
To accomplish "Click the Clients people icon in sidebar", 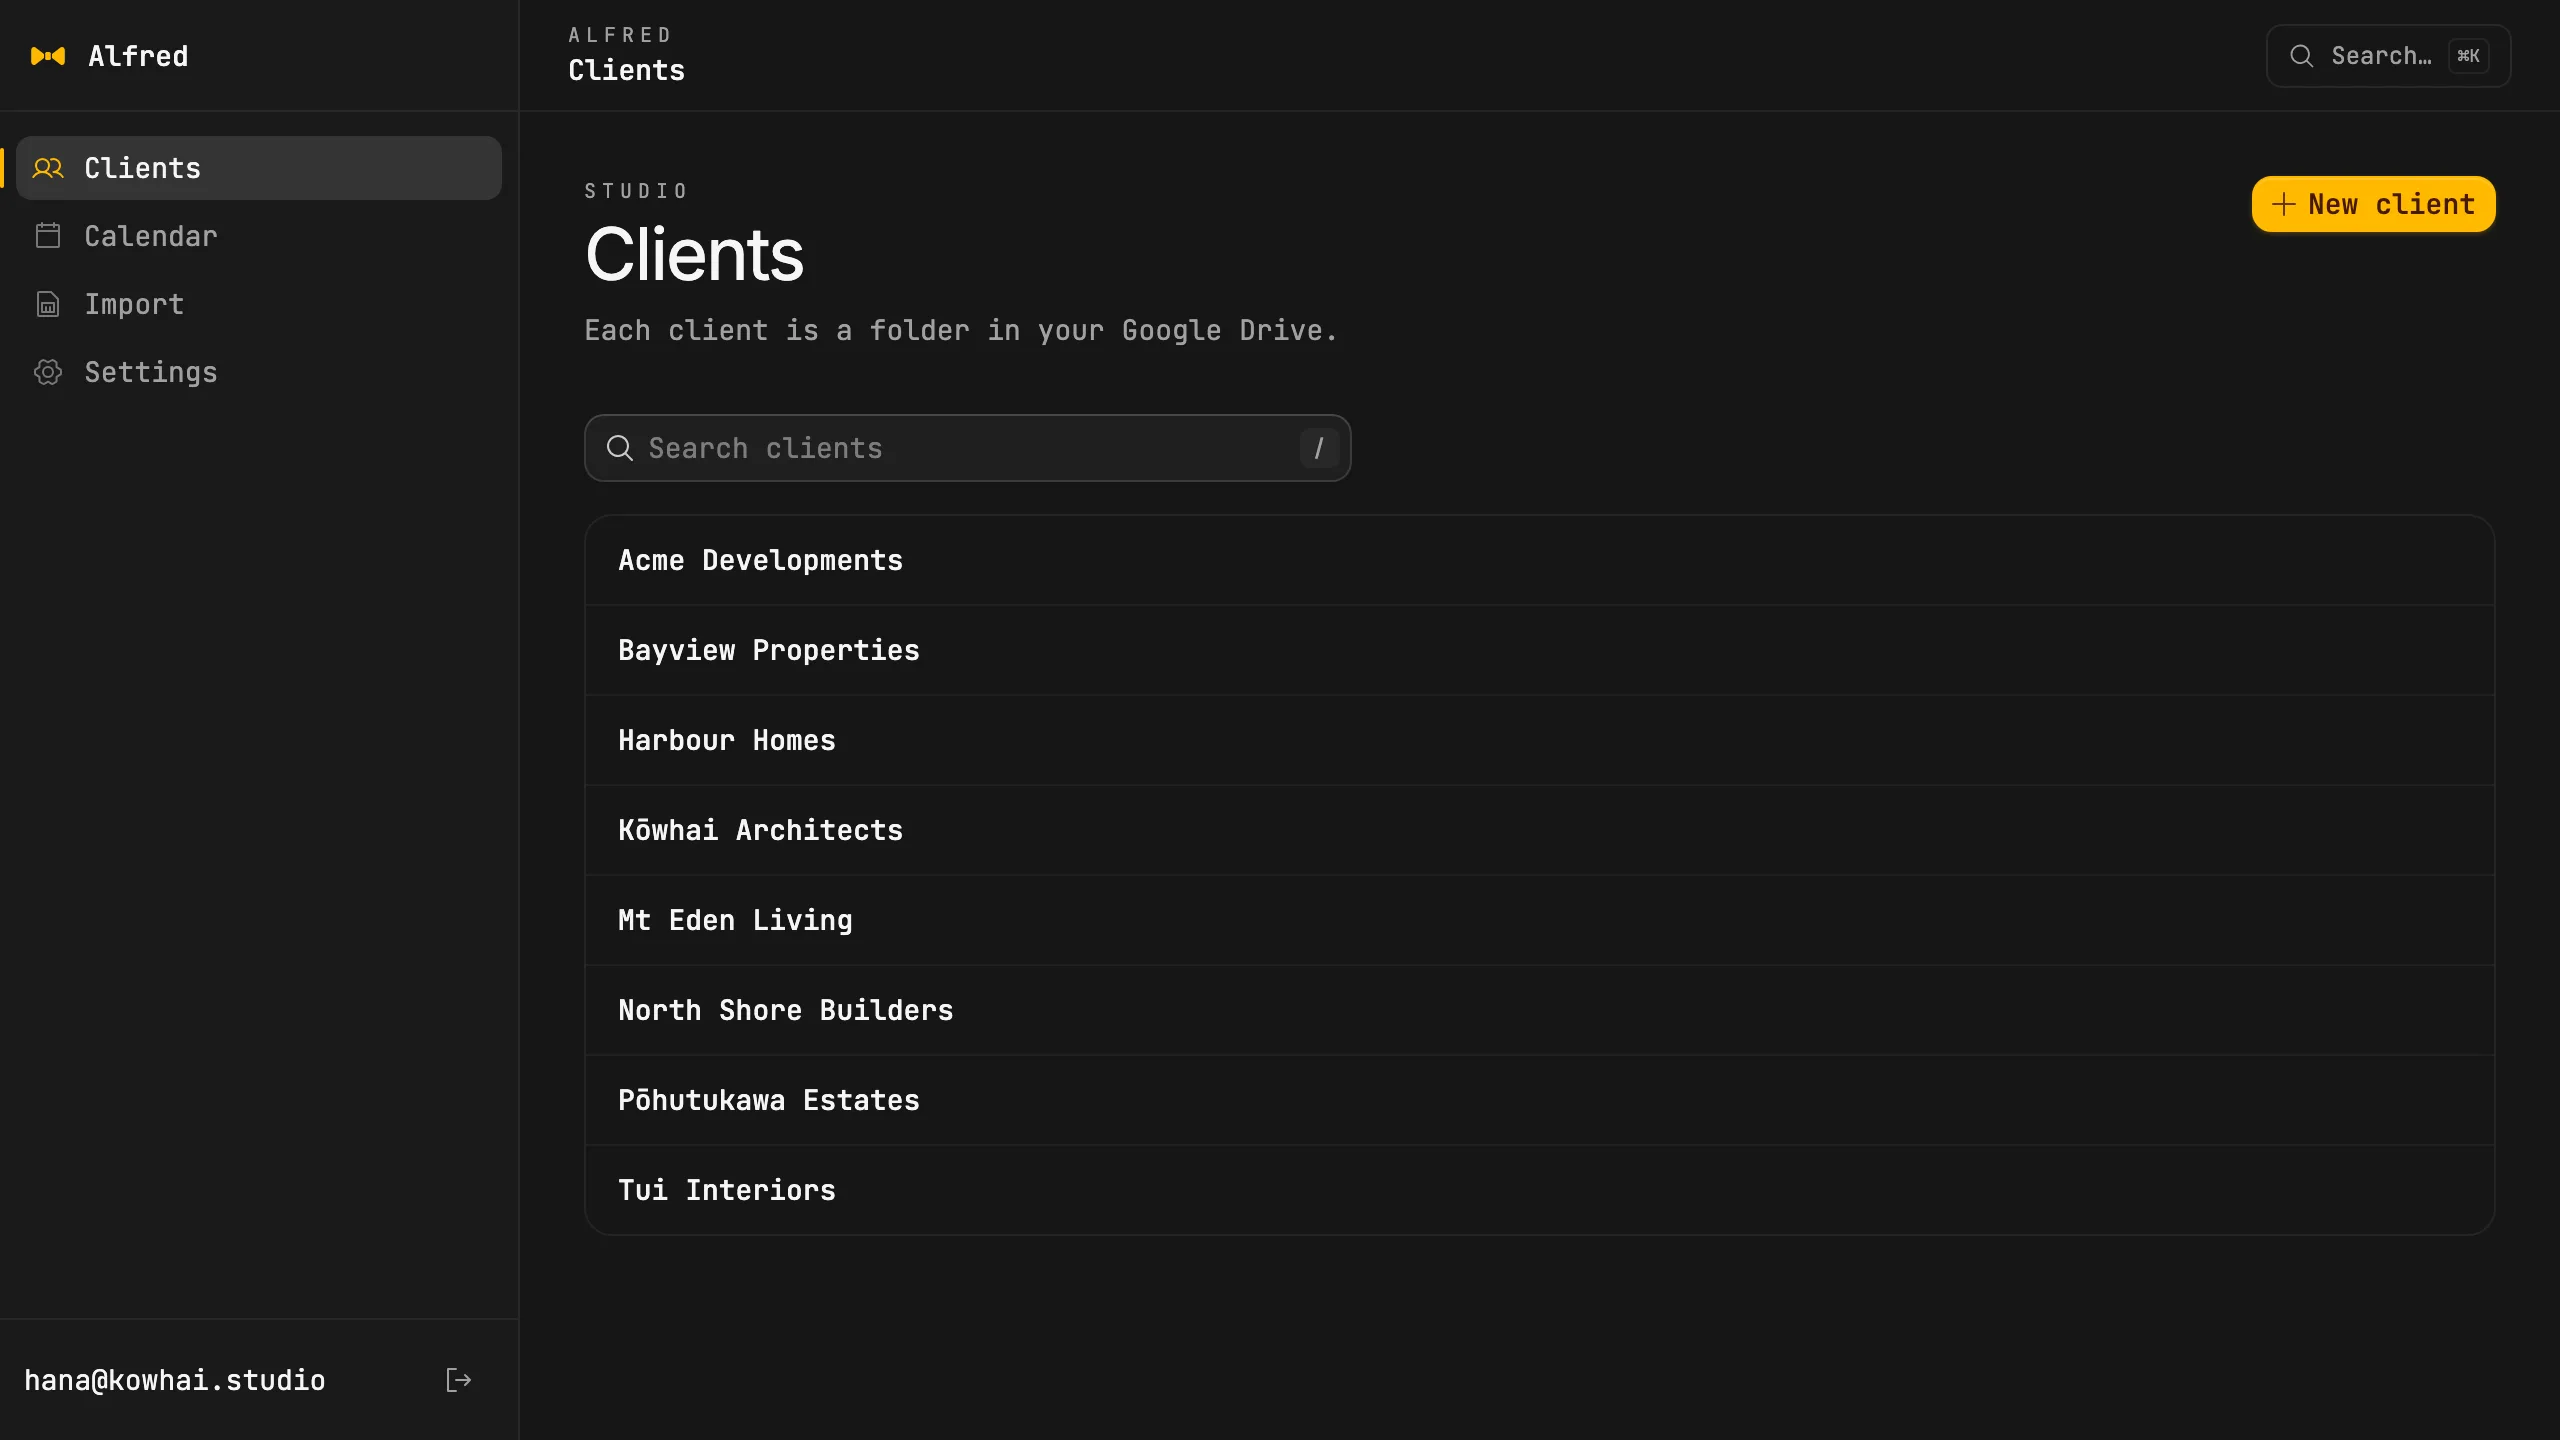I will [x=48, y=168].
